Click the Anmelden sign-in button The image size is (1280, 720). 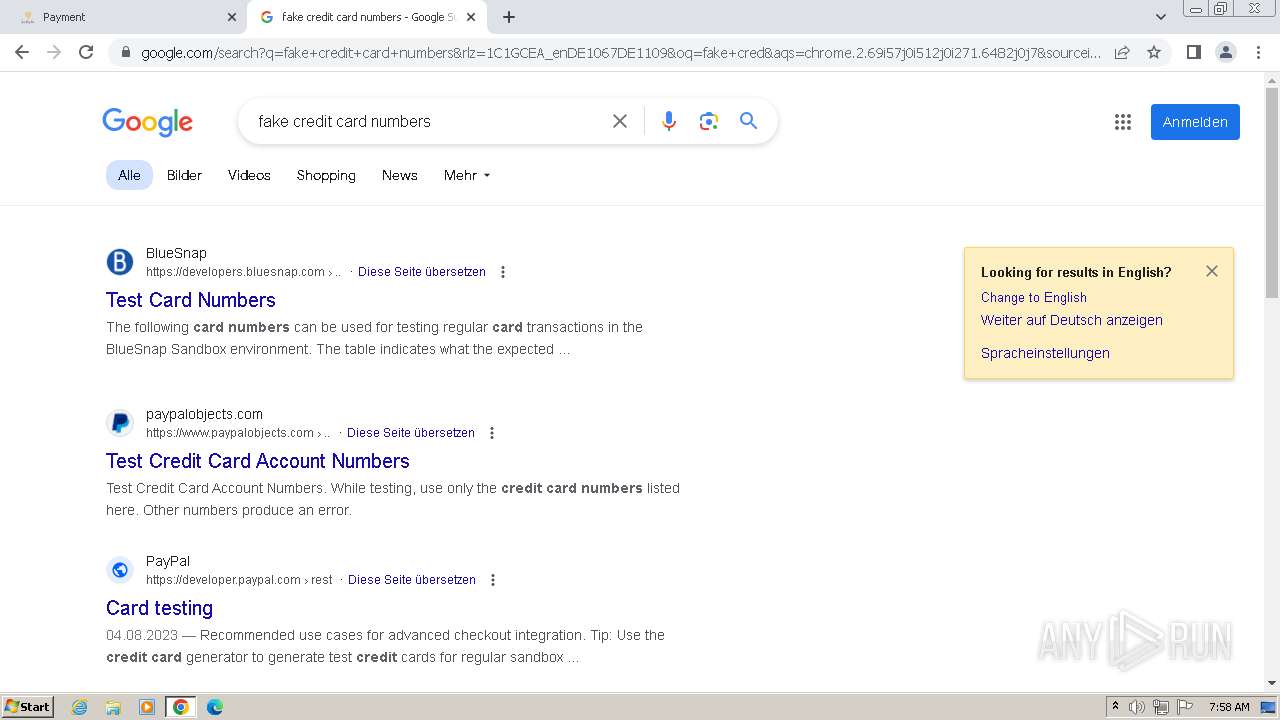tap(1195, 122)
